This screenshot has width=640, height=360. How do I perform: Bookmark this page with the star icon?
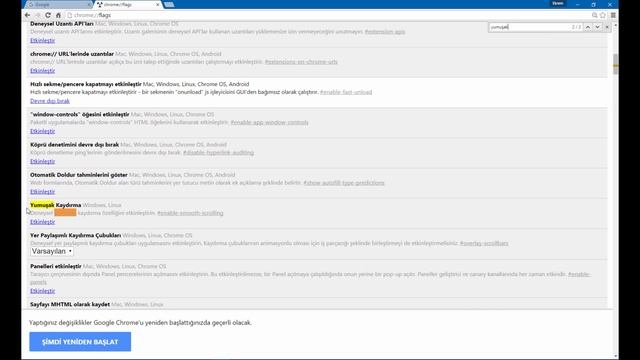point(603,15)
